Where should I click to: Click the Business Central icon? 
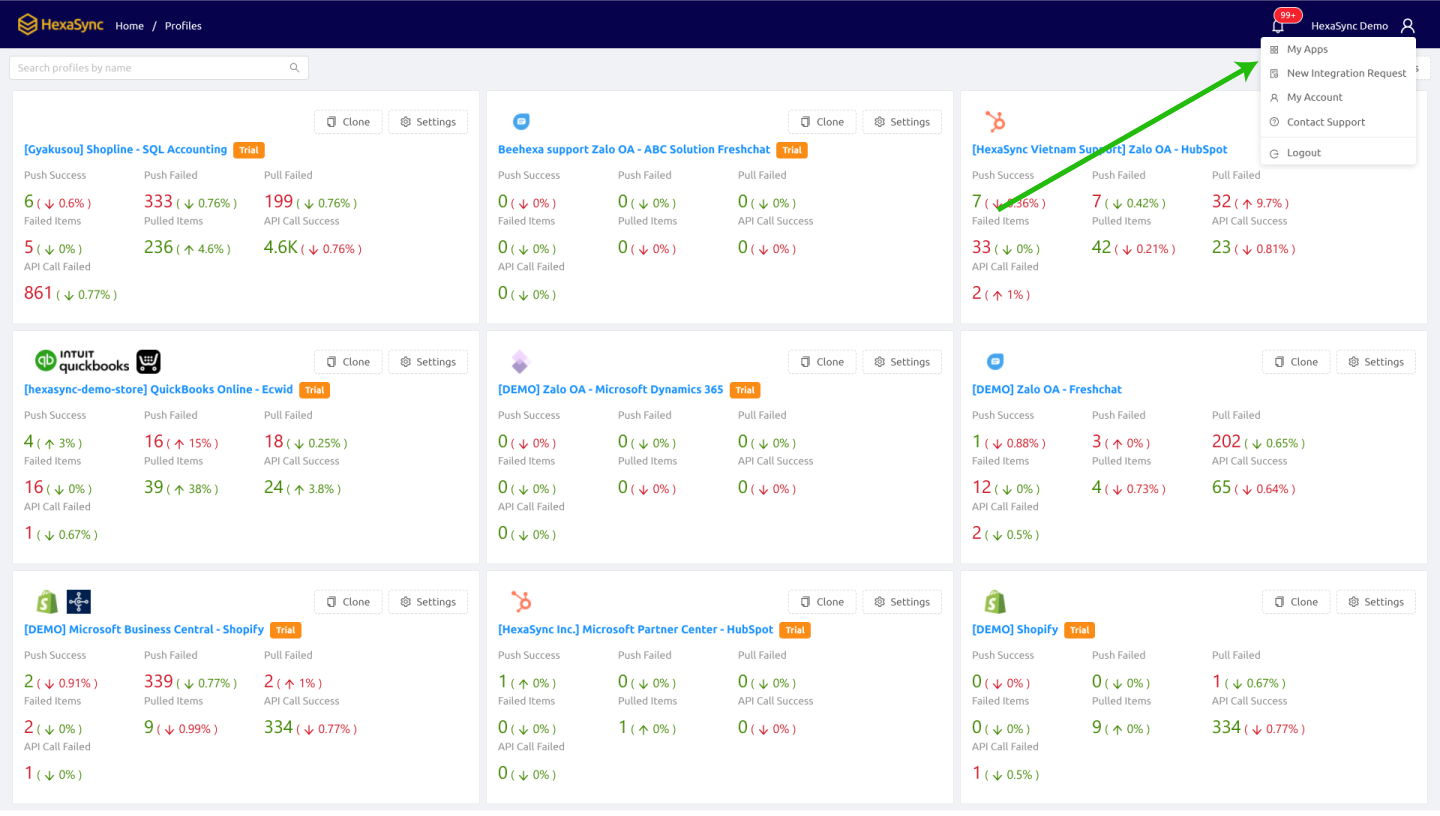pos(79,601)
